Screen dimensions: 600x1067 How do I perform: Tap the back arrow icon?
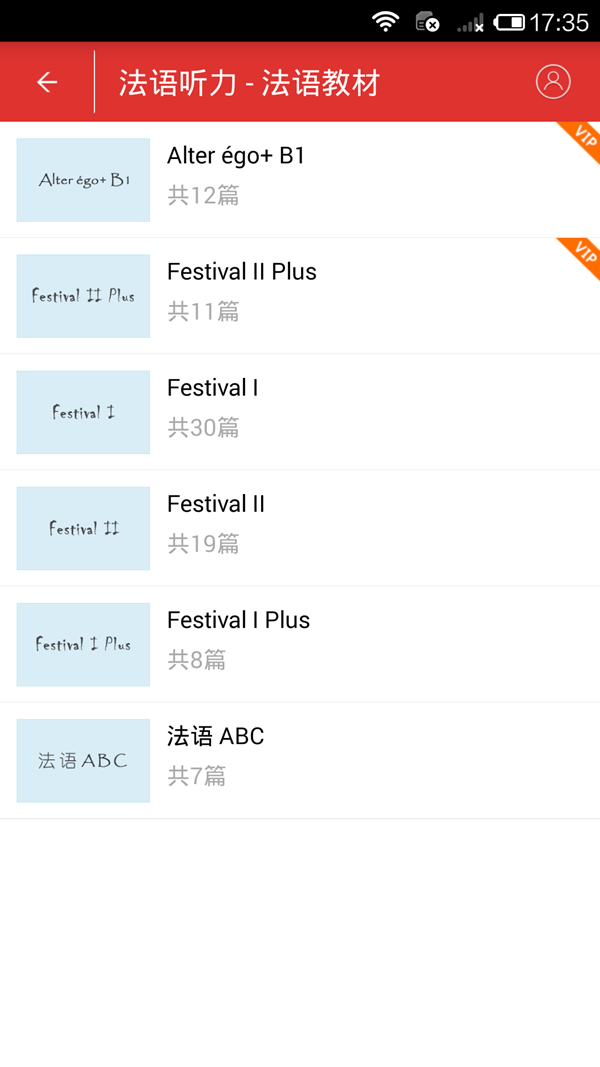tap(47, 82)
